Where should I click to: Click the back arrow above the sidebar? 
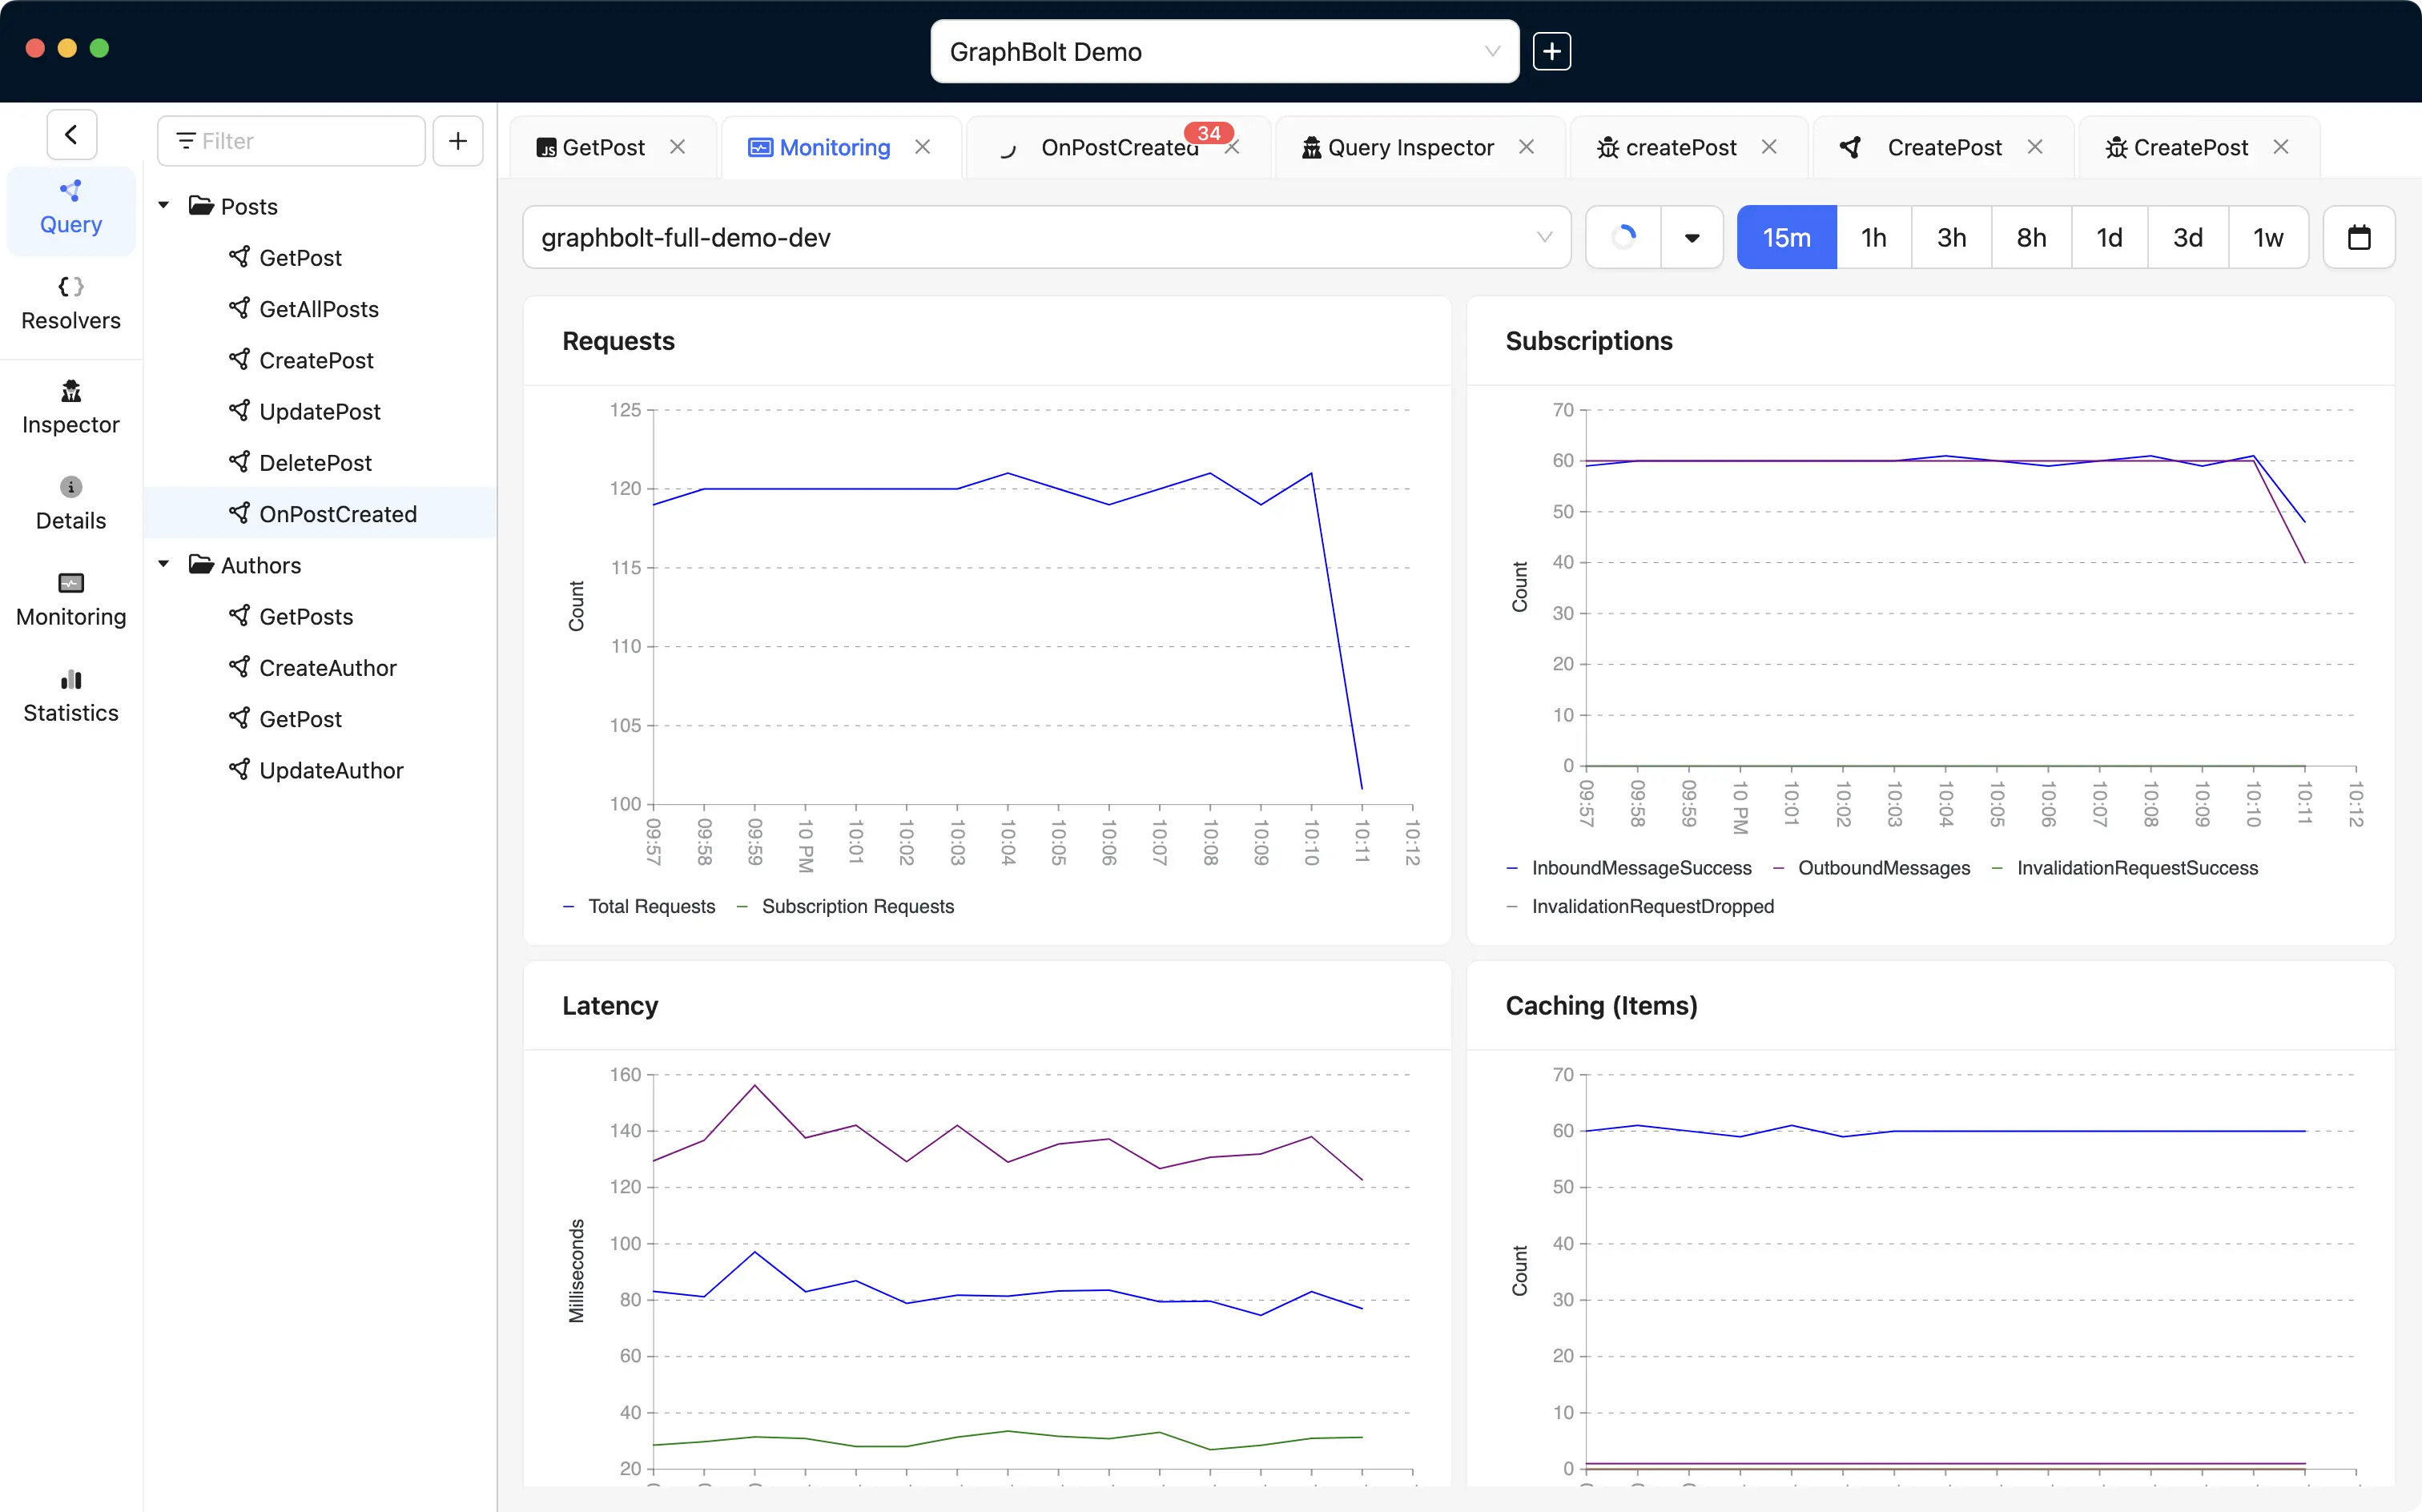tap(71, 134)
